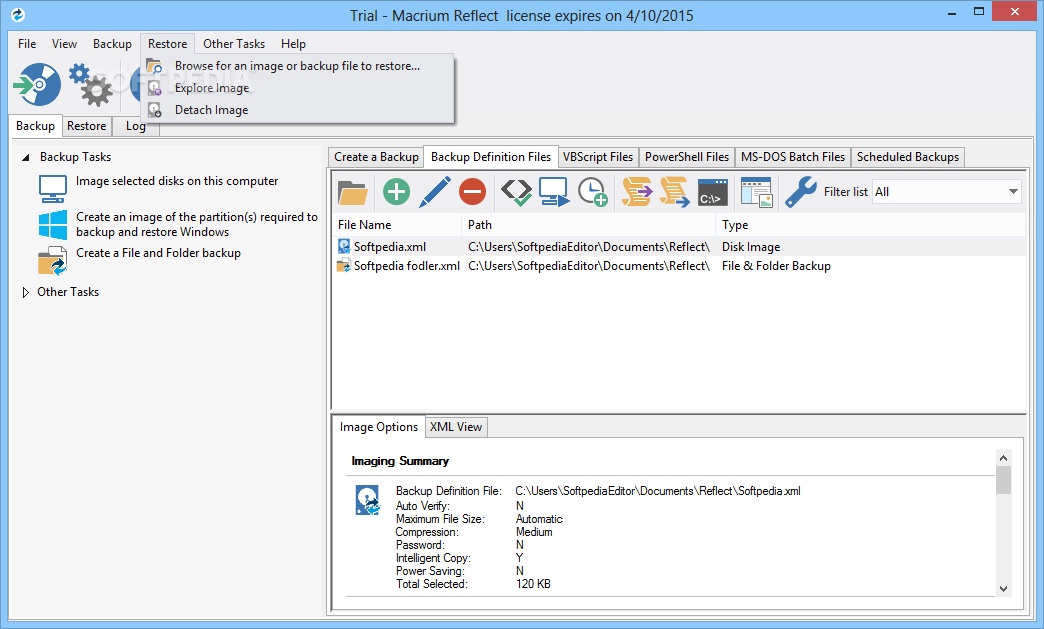This screenshot has width=1044, height=629.
Task: Choose Browse for an image or backup file to restore
Action: click(x=298, y=66)
